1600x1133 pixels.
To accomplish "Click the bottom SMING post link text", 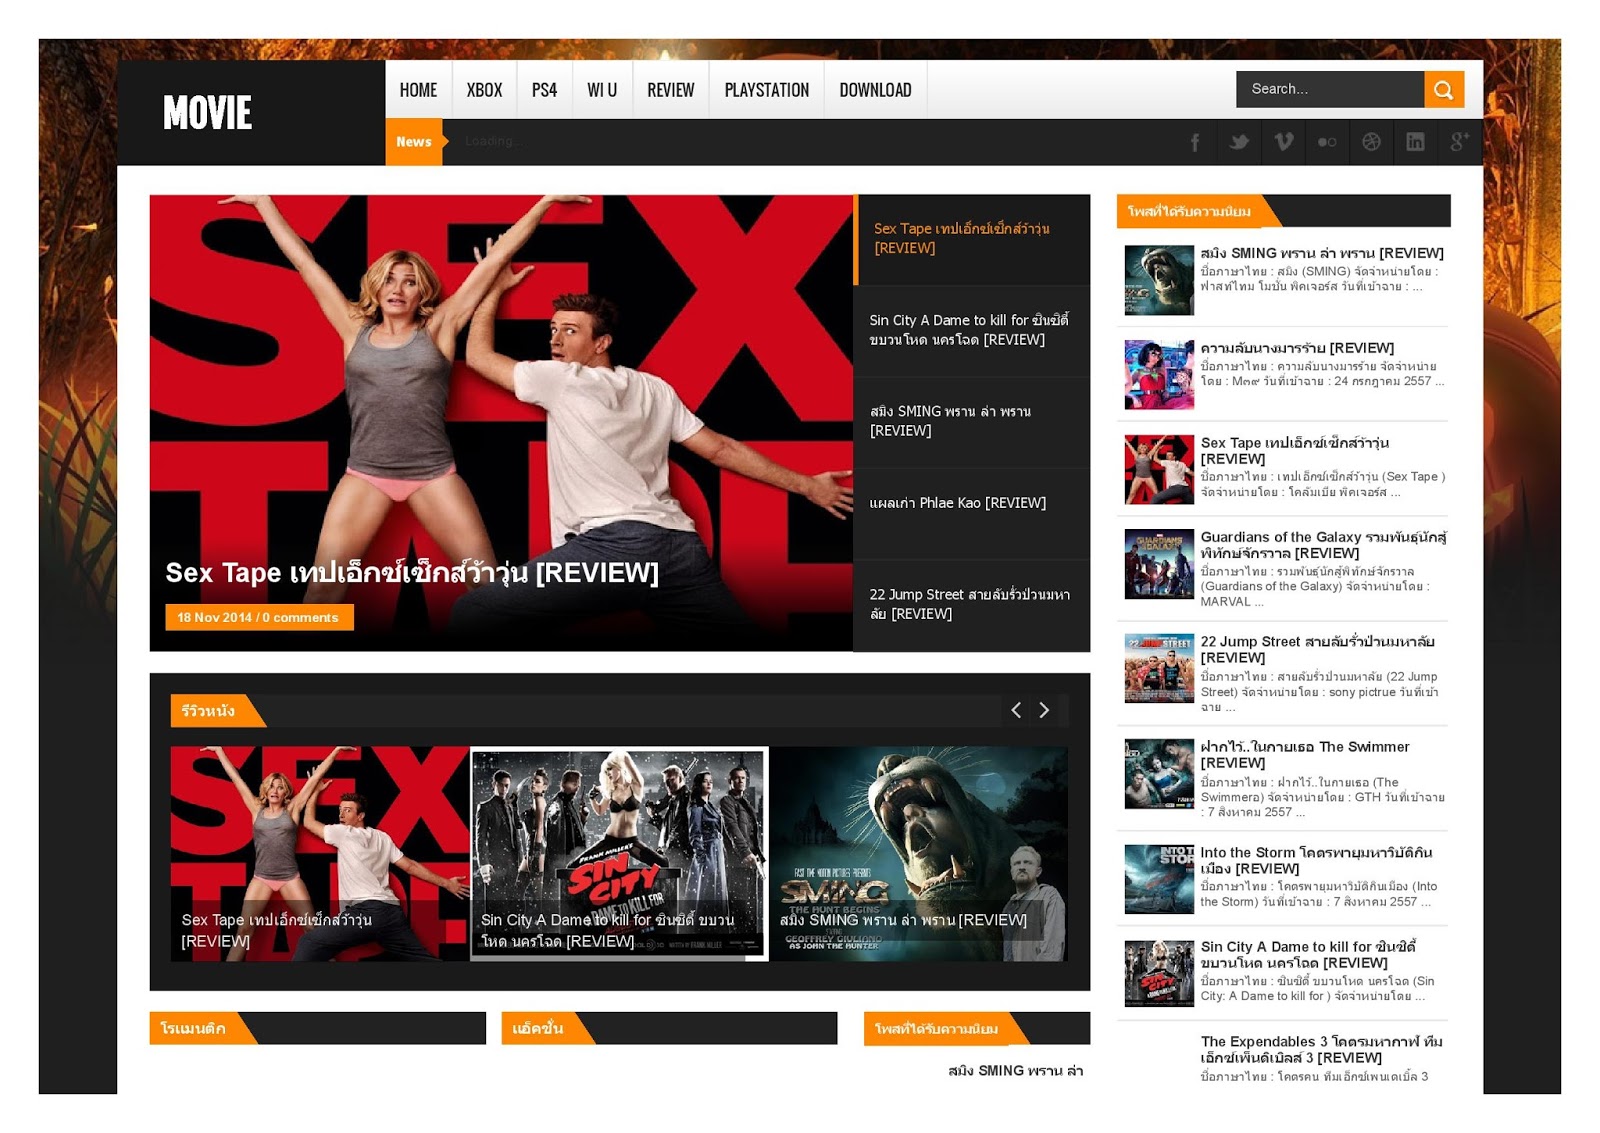I will 1016,1071.
